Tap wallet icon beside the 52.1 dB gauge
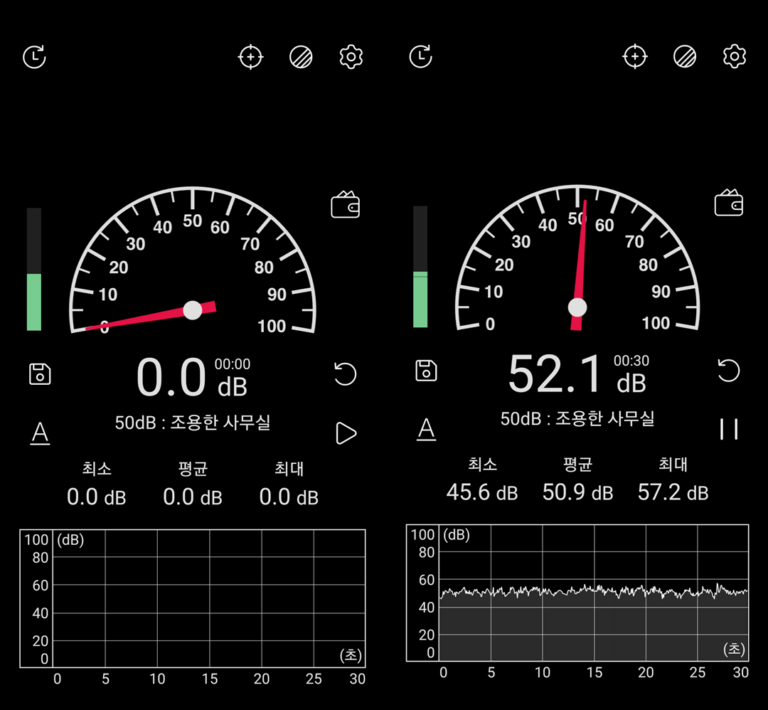 (x=729, y=203)
